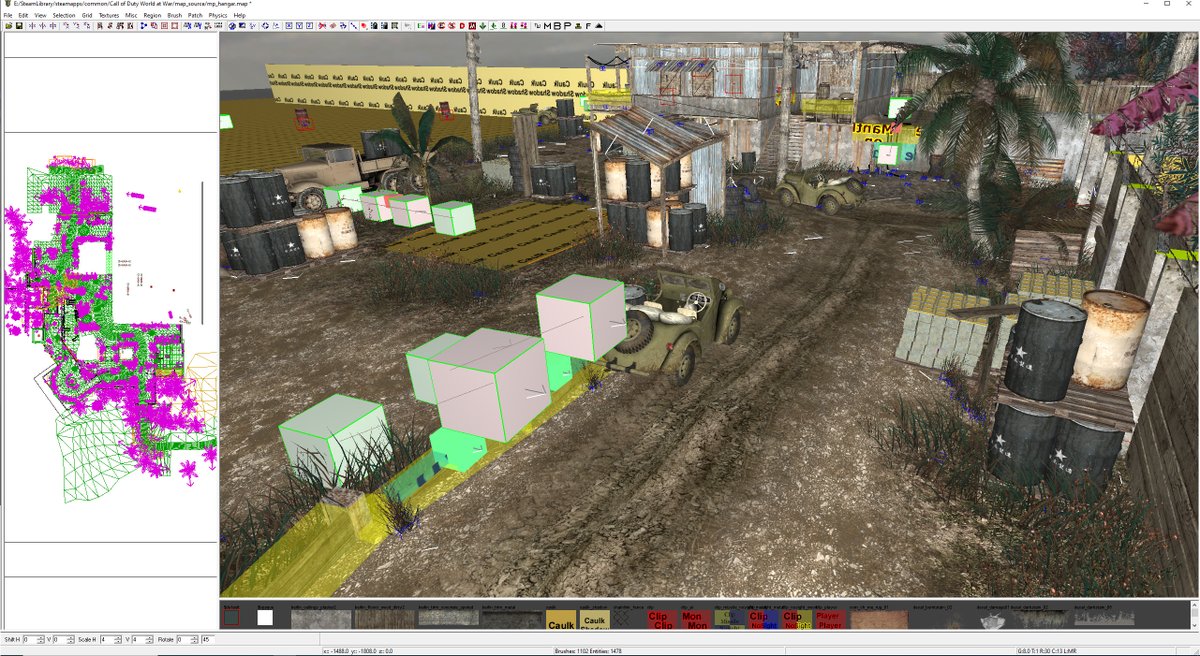Image resolution: width=1200 pixels, height=656 pixels.
Task: Select the red-outlined first texture swatch
Action: coord(231,618)
